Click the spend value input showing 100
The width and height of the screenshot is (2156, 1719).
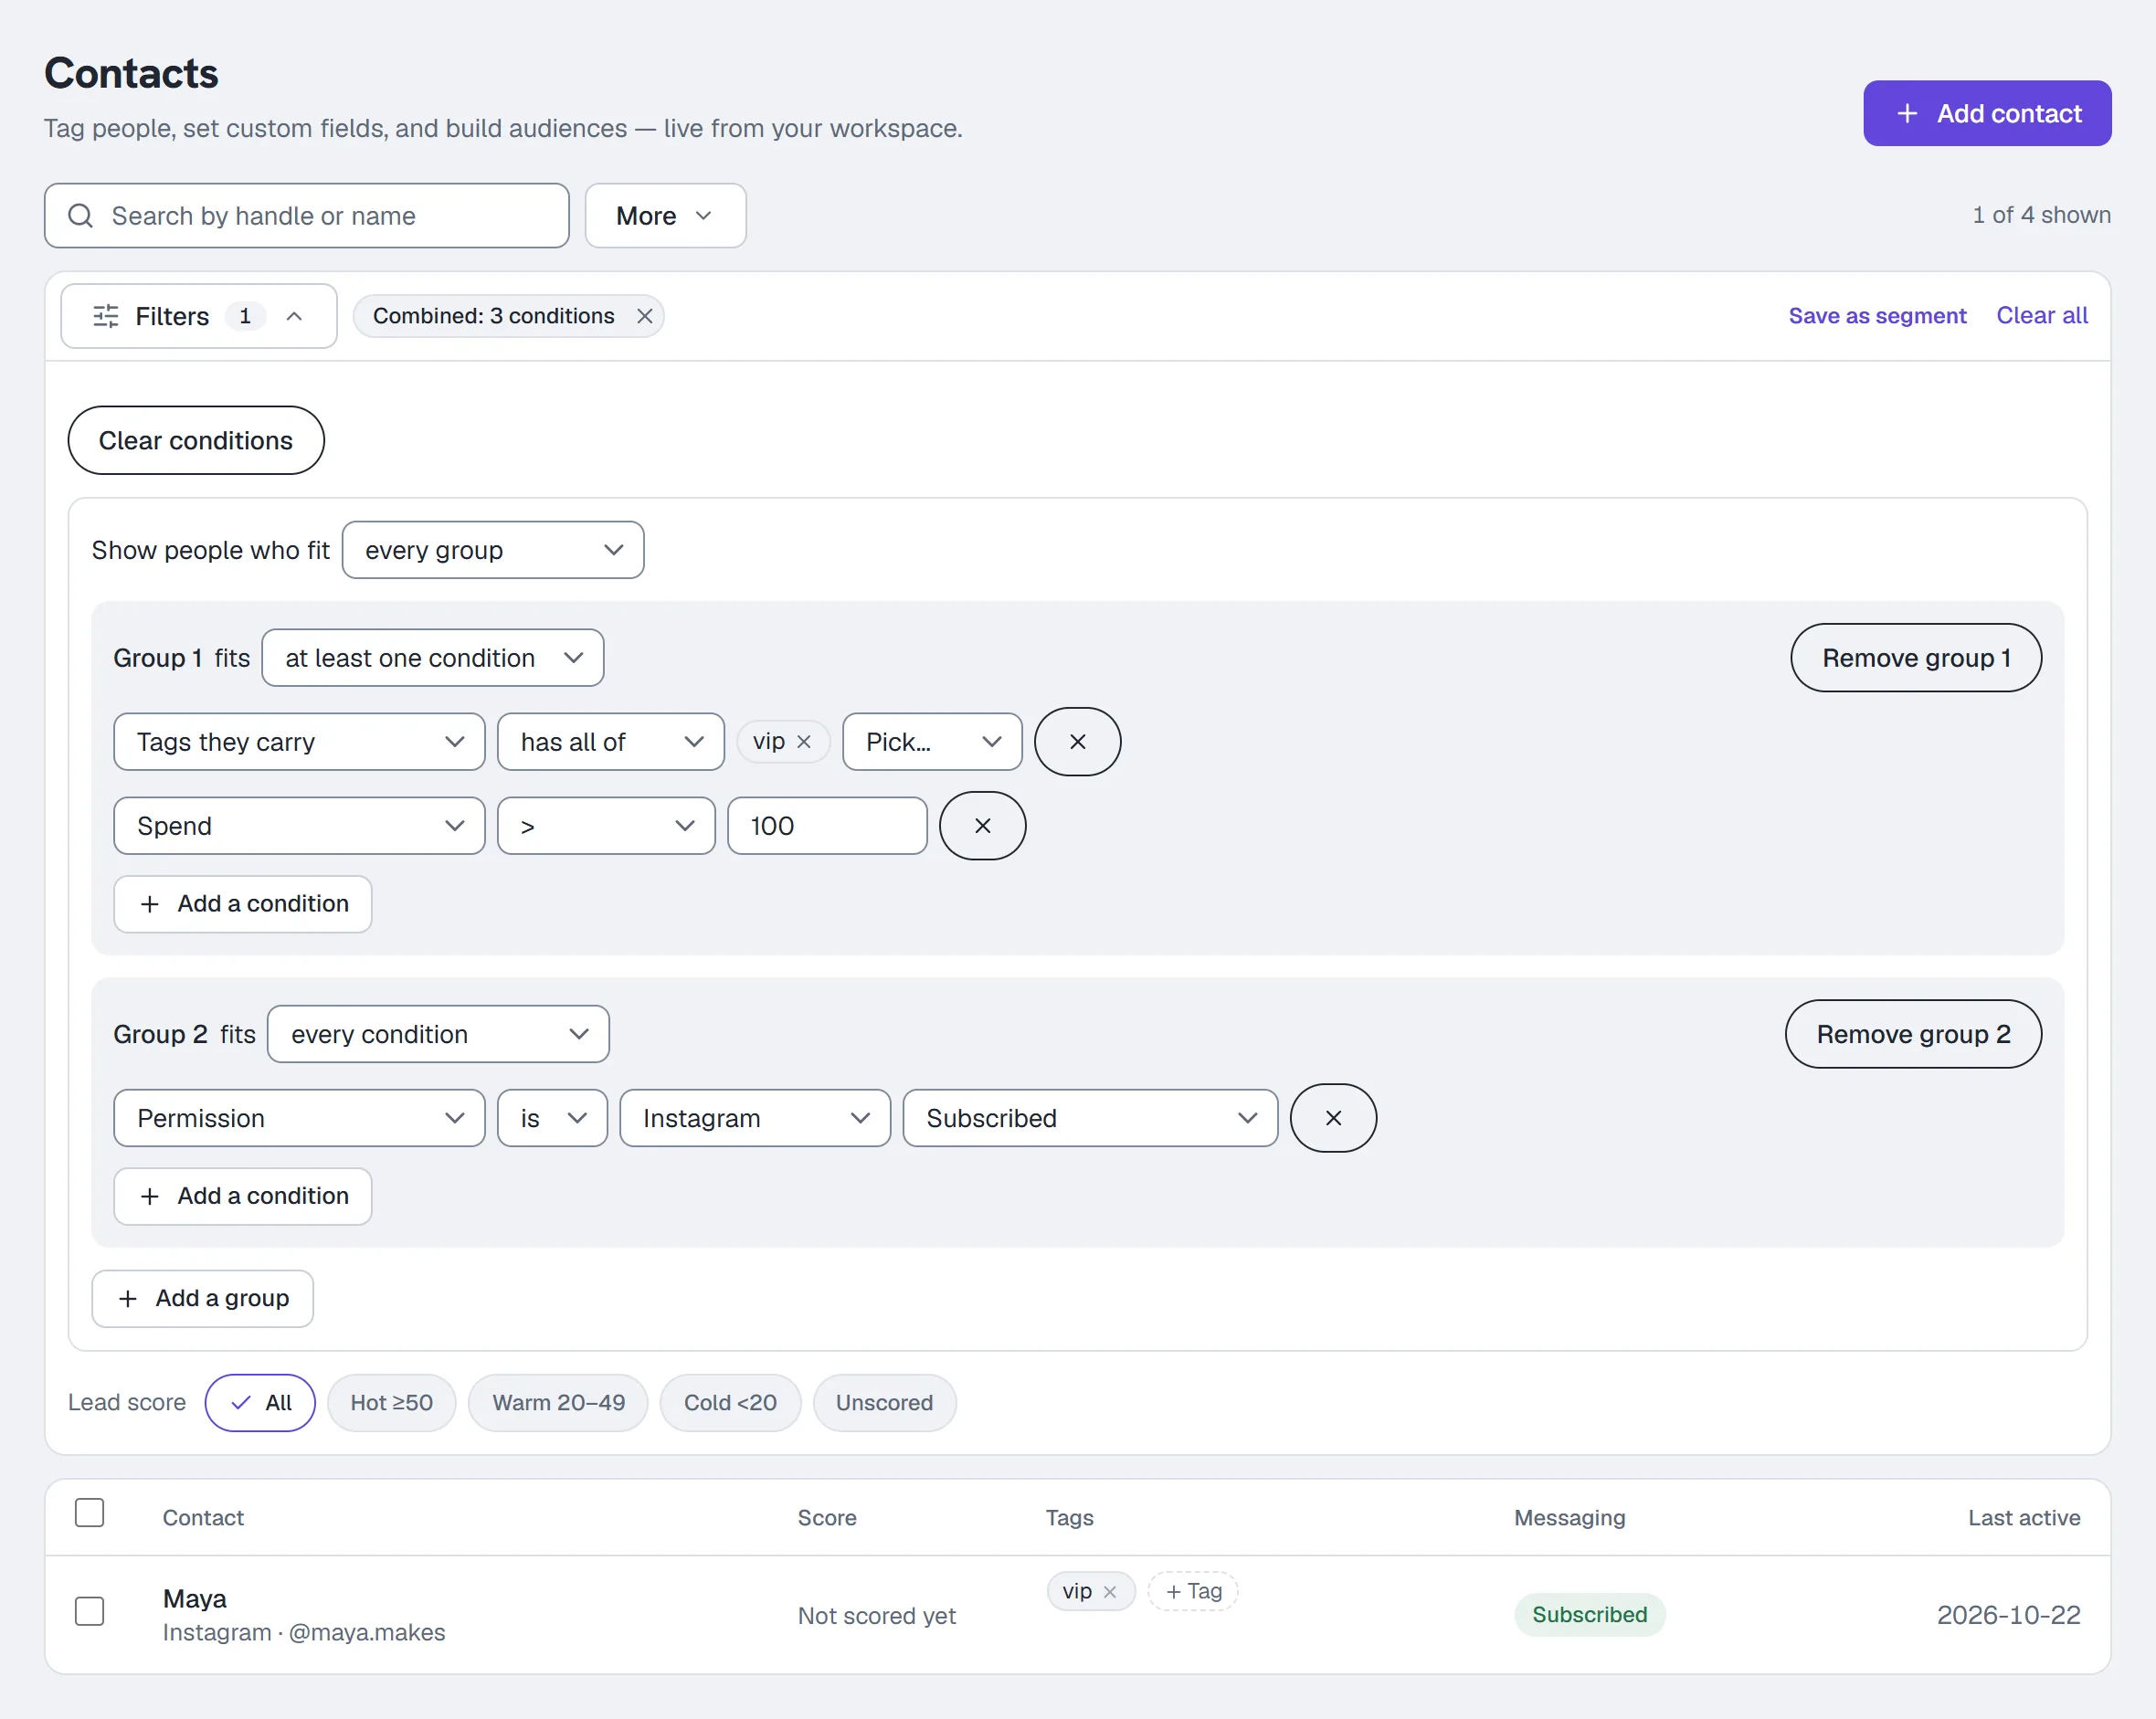click(827, 826)
